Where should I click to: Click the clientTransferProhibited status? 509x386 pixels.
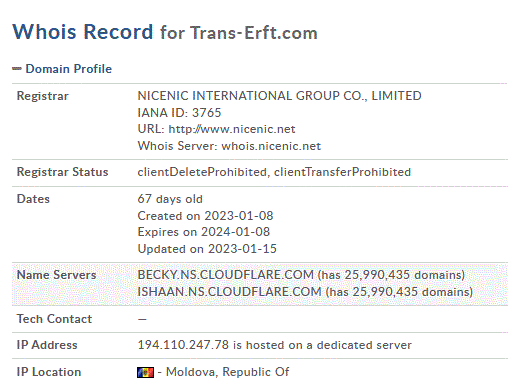click(x=342, y=172)
